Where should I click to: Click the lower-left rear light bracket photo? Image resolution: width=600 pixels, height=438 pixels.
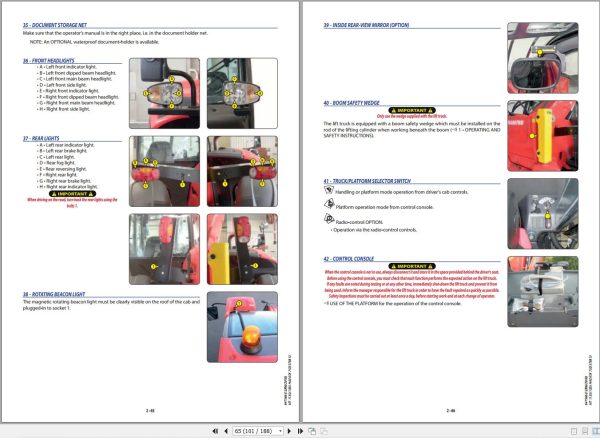click(165, 249)
